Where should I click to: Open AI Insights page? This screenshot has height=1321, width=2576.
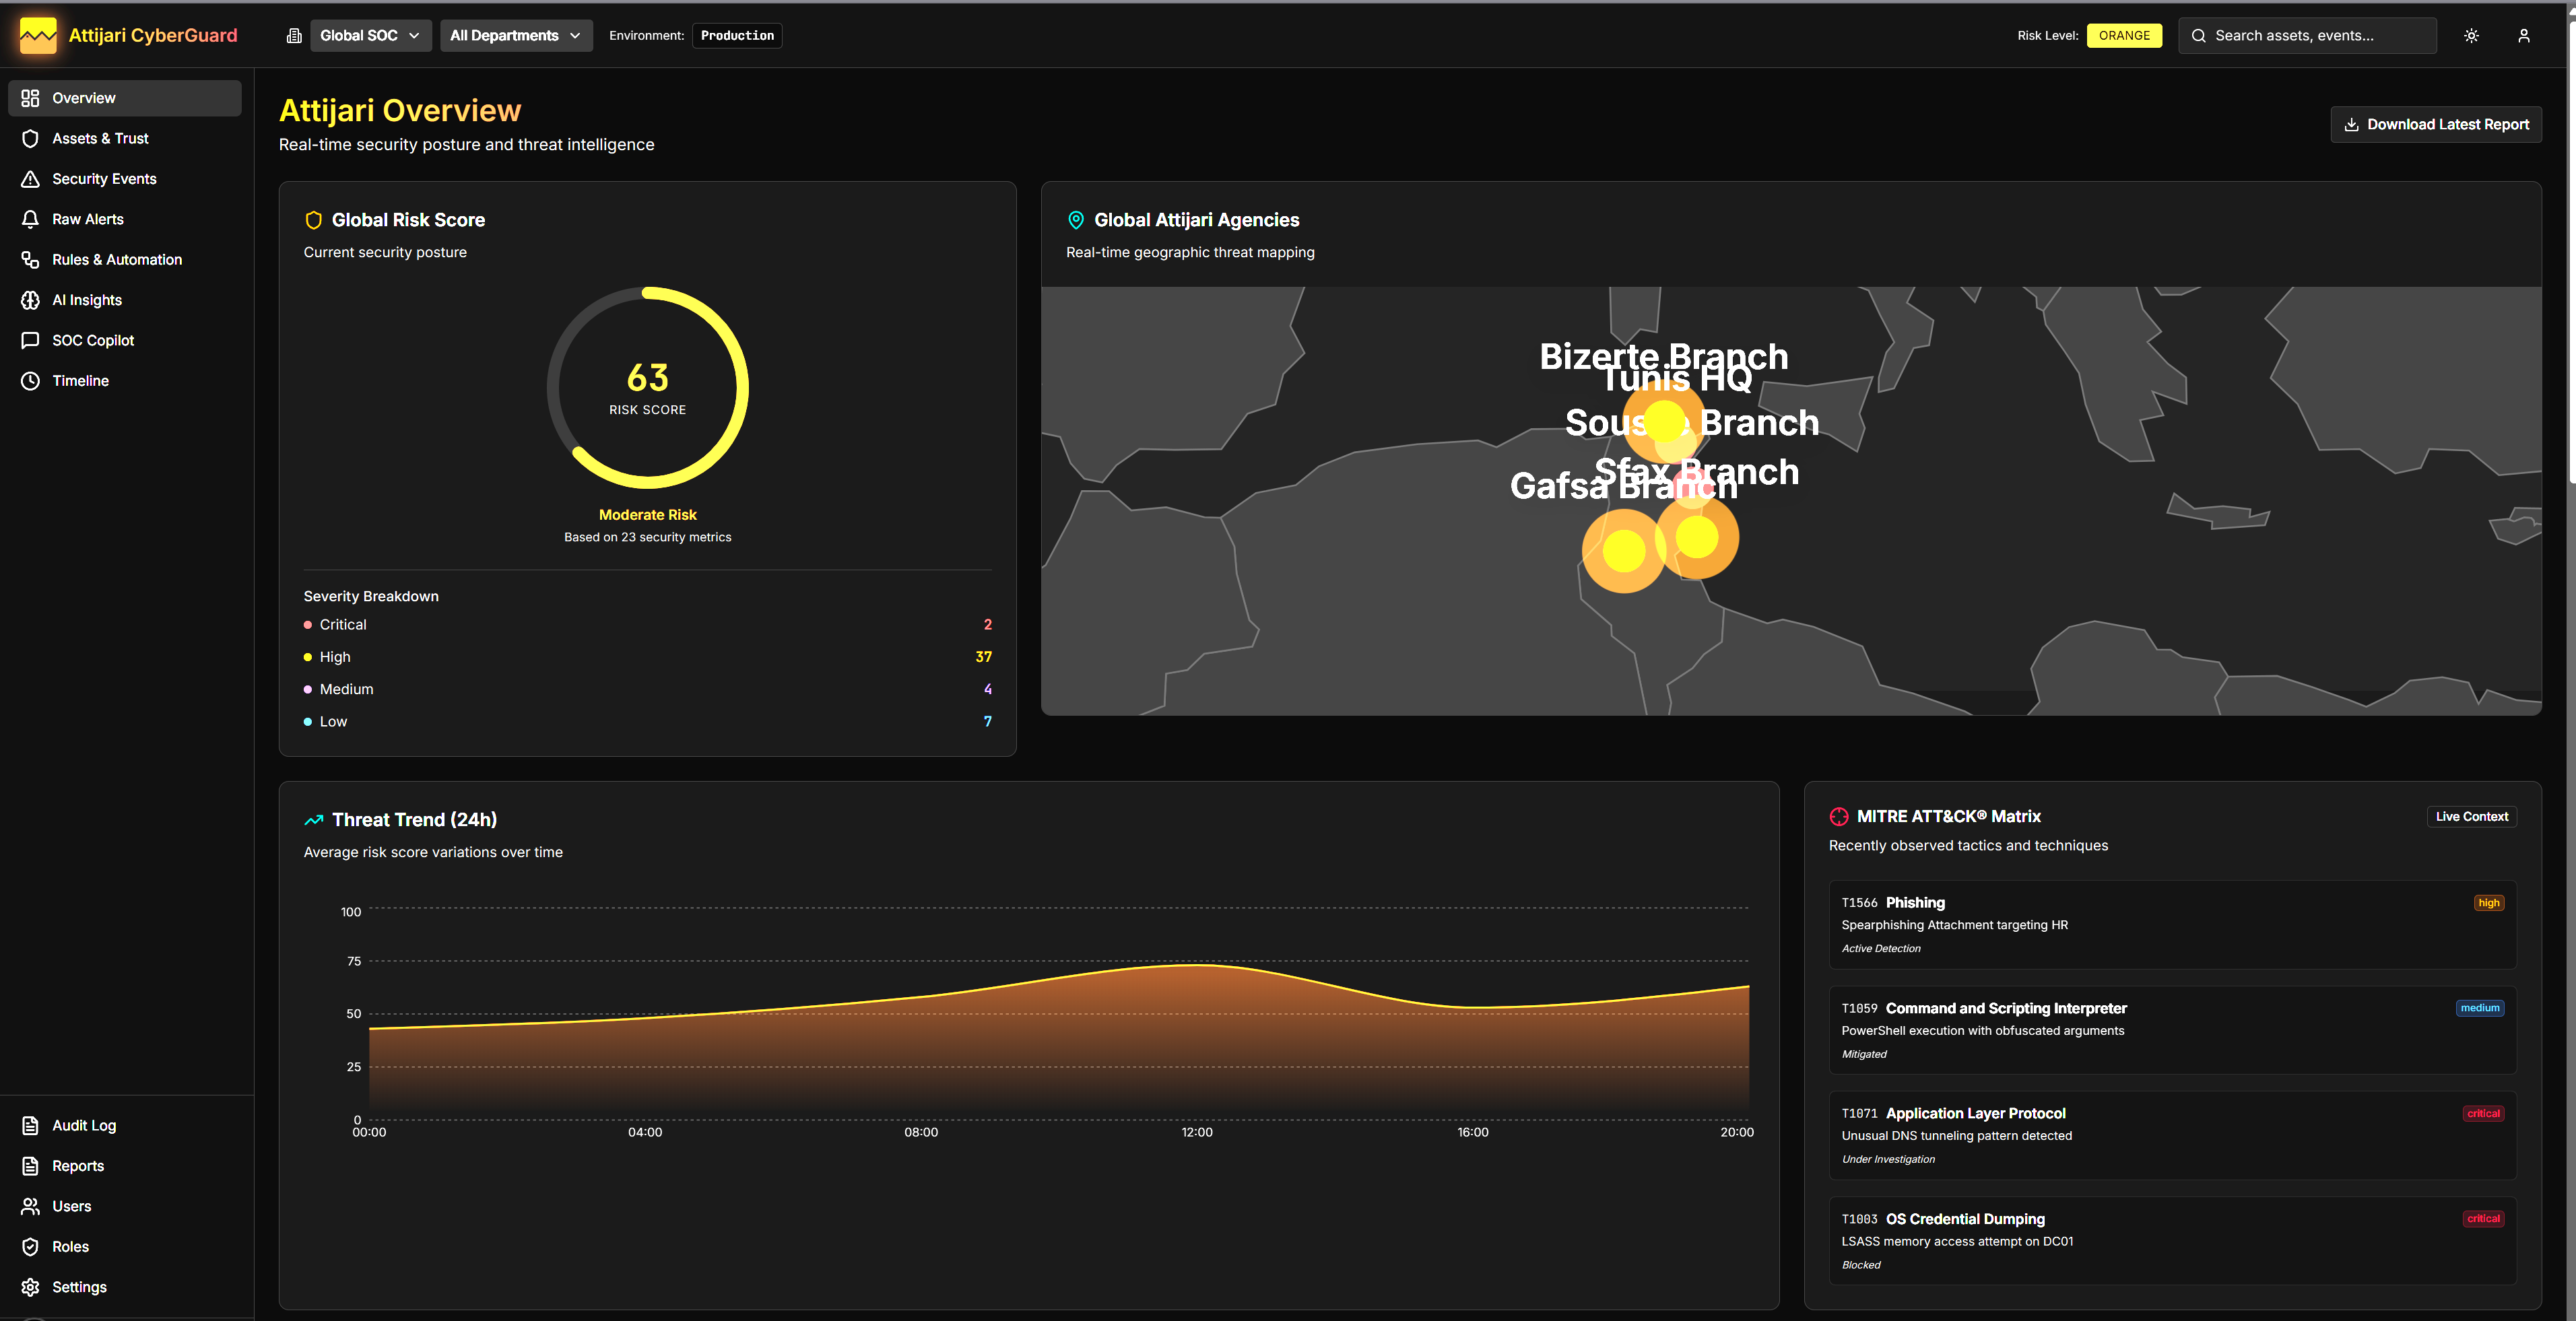pyautogui.click(x=125, y=300)
